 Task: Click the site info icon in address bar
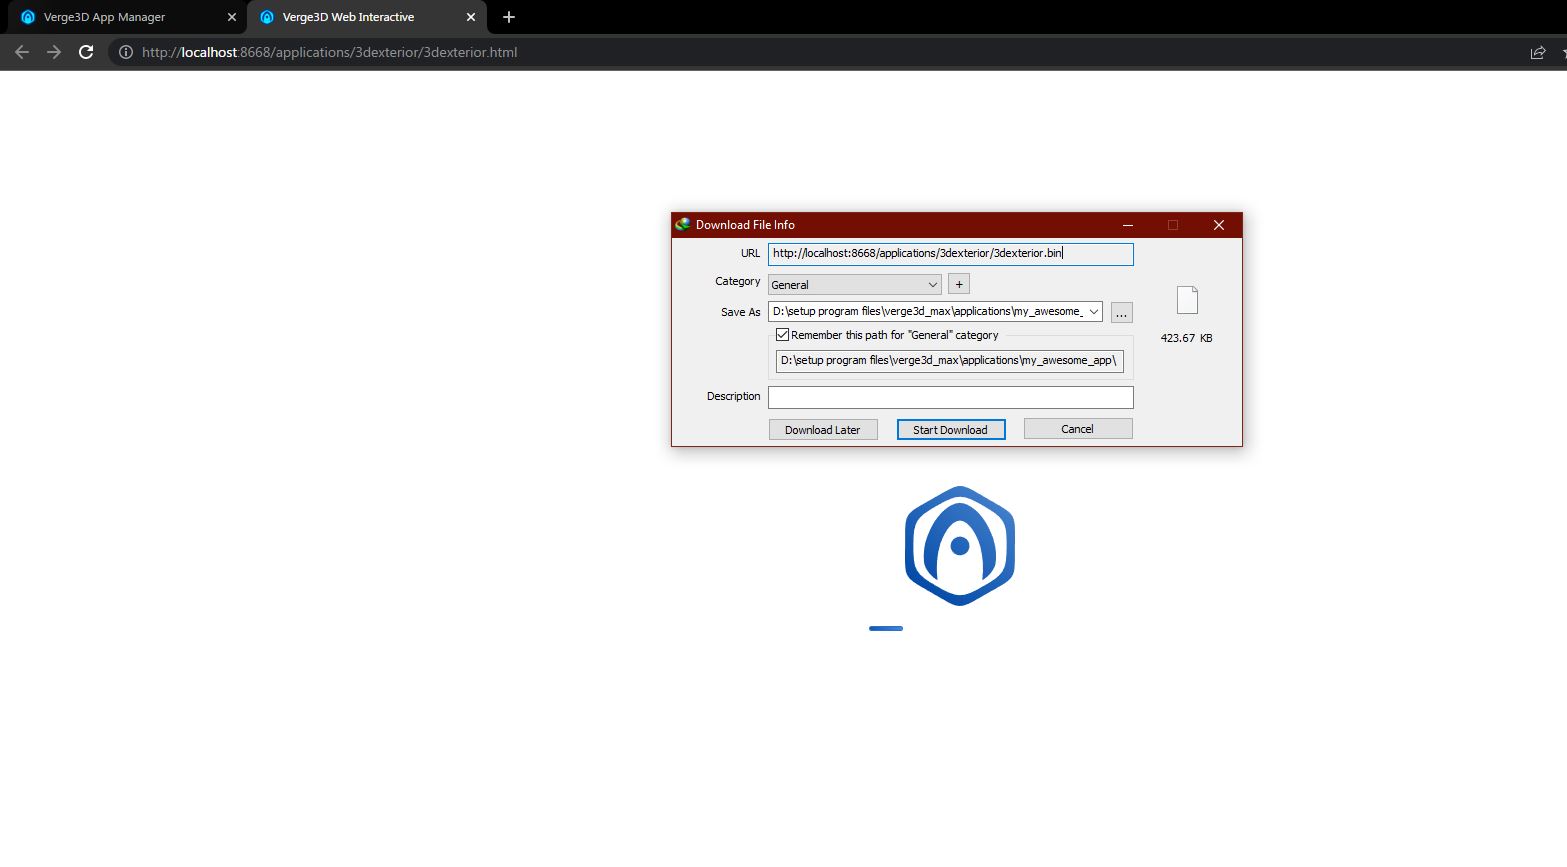[125, 52]
